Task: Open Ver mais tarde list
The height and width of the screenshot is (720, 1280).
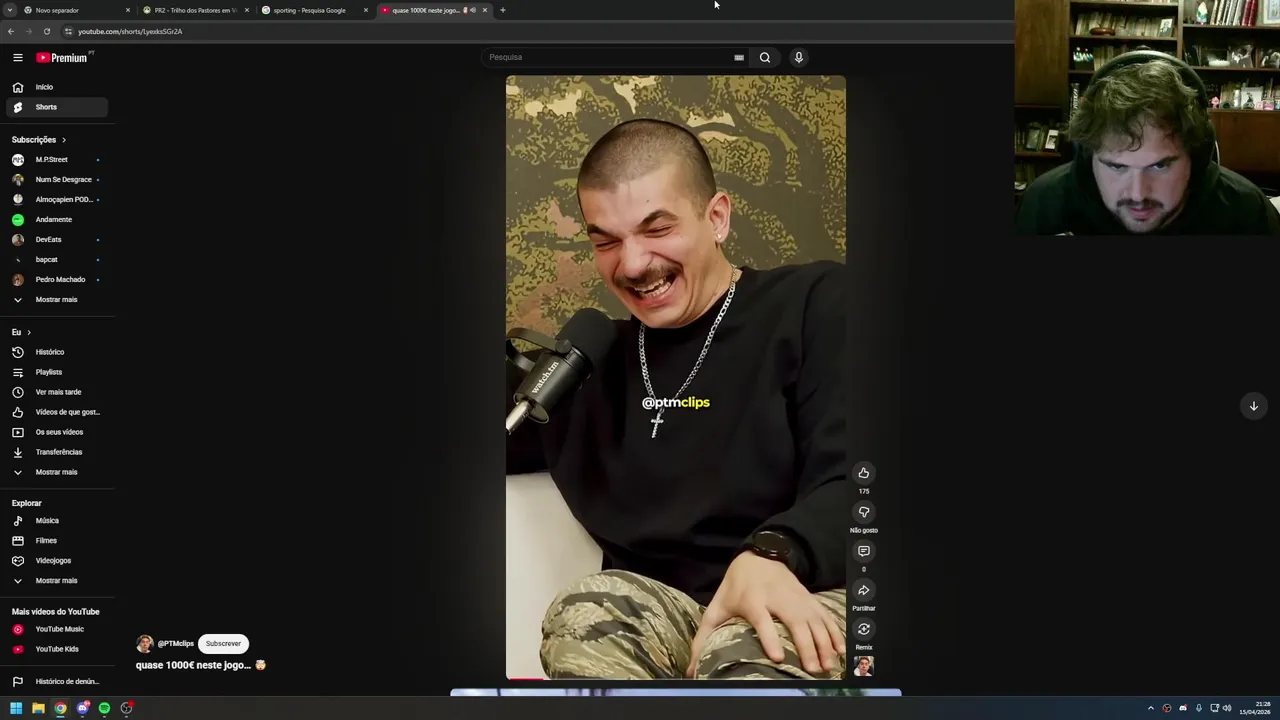Action: [x=56, y=392]
